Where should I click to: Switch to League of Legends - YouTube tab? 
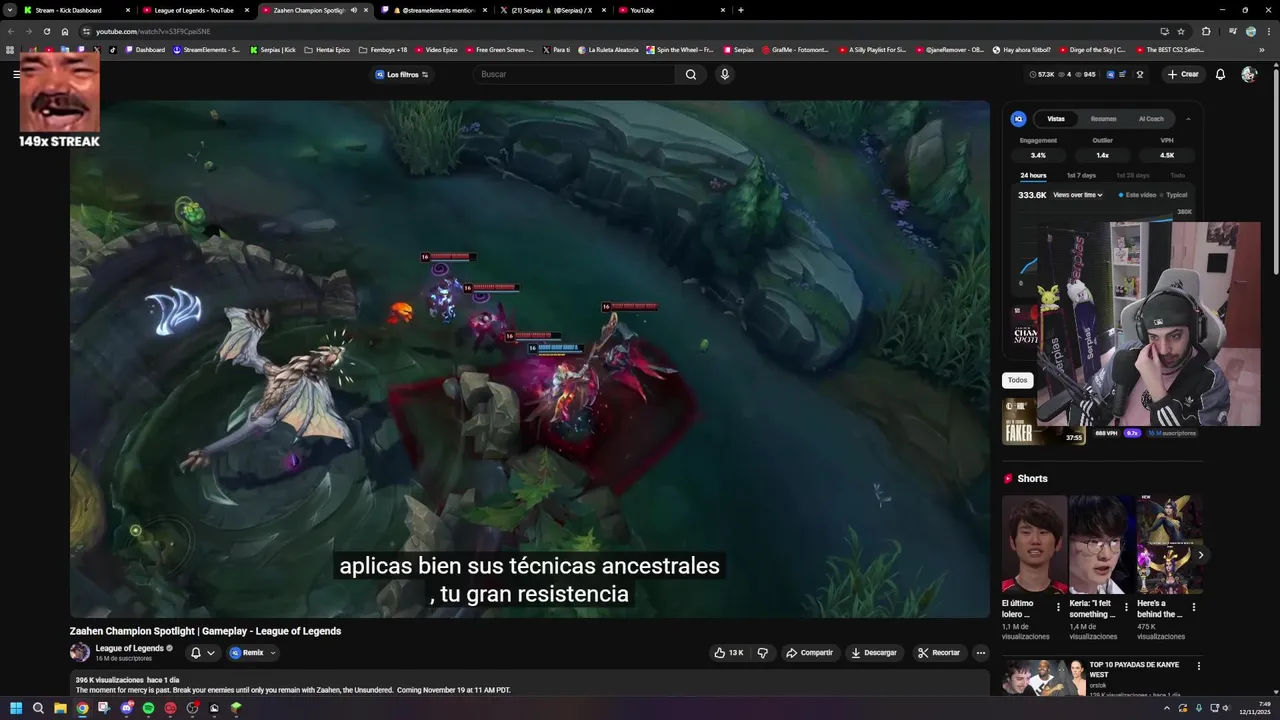pyautogui.click(x=194, y=10)
